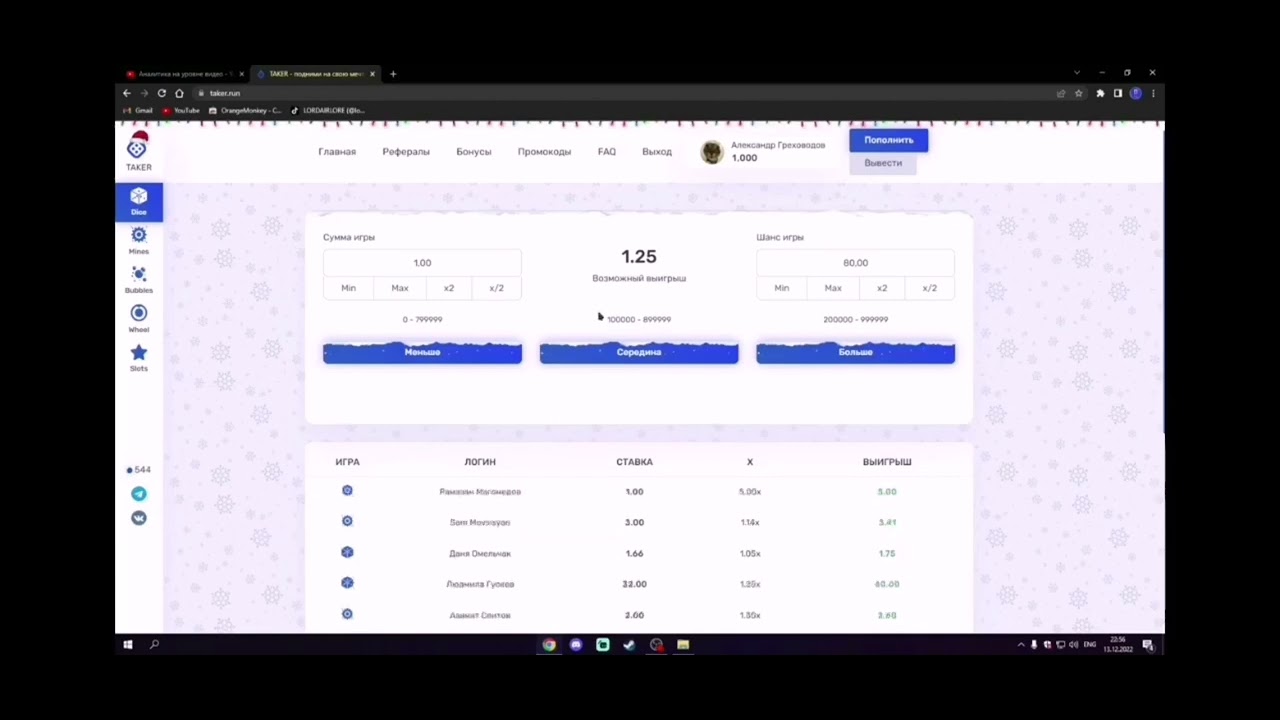Open the browser home page
The height and width of the screenshot is (720, 1280).
(179, 93)
